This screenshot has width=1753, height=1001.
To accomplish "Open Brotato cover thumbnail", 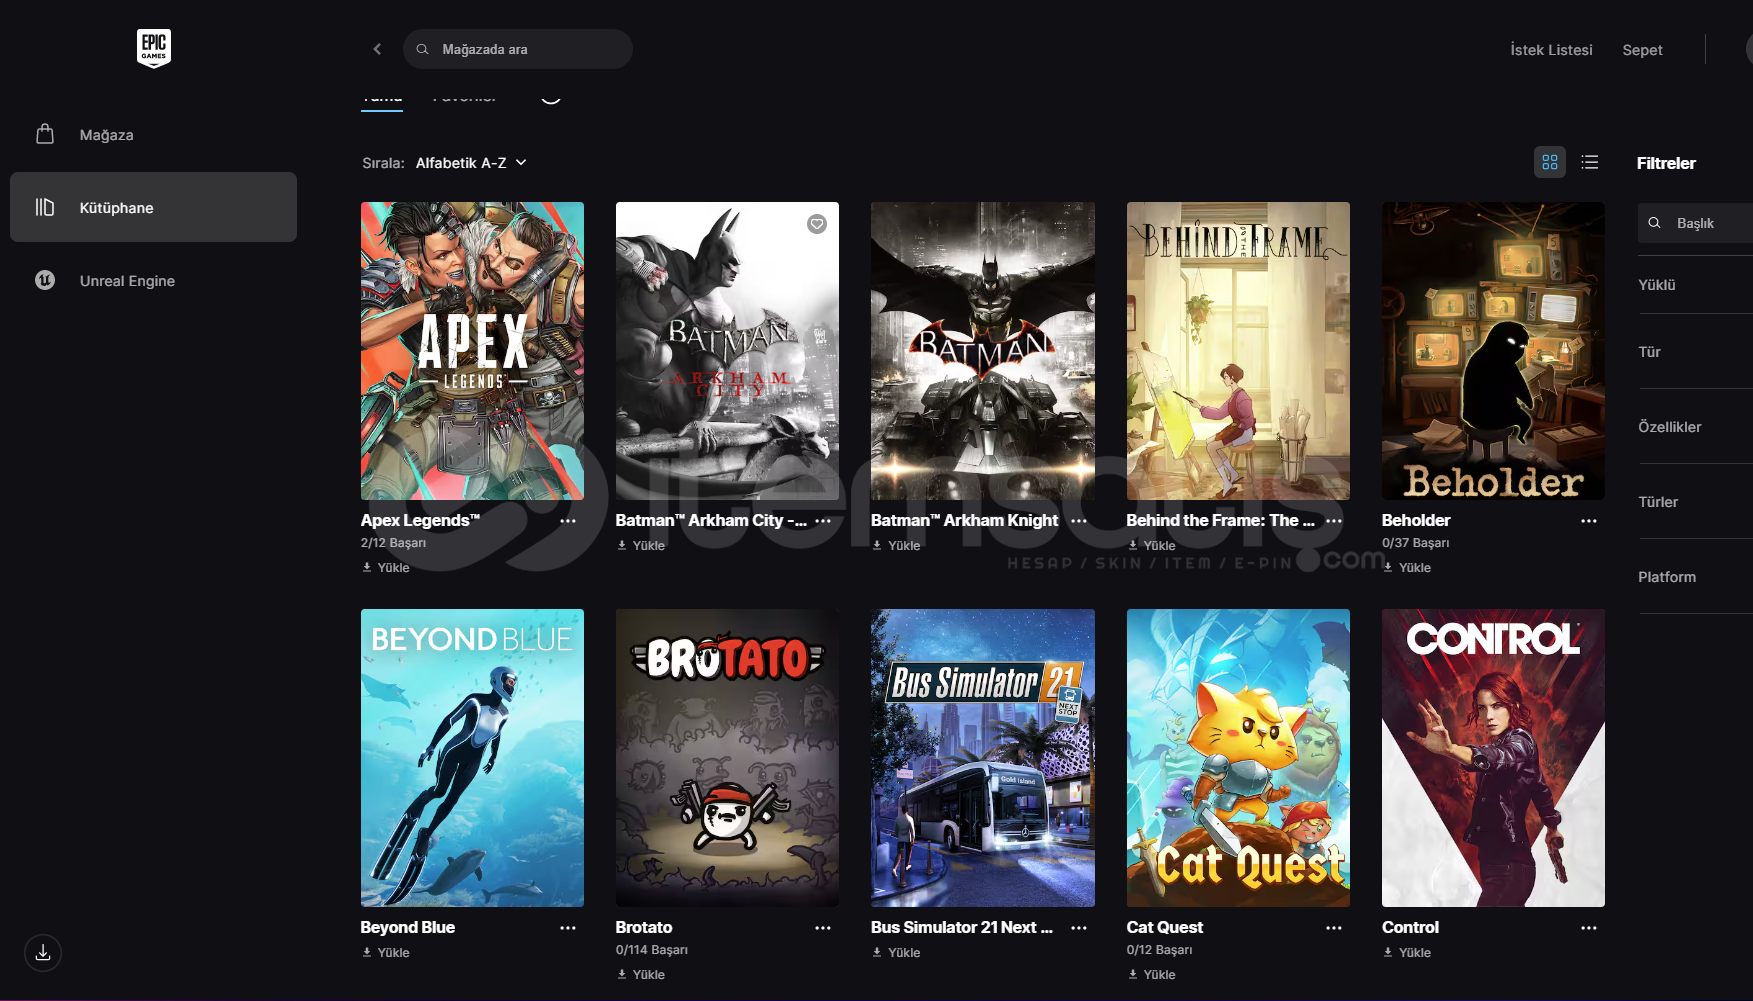I will [x=727, y=758].
